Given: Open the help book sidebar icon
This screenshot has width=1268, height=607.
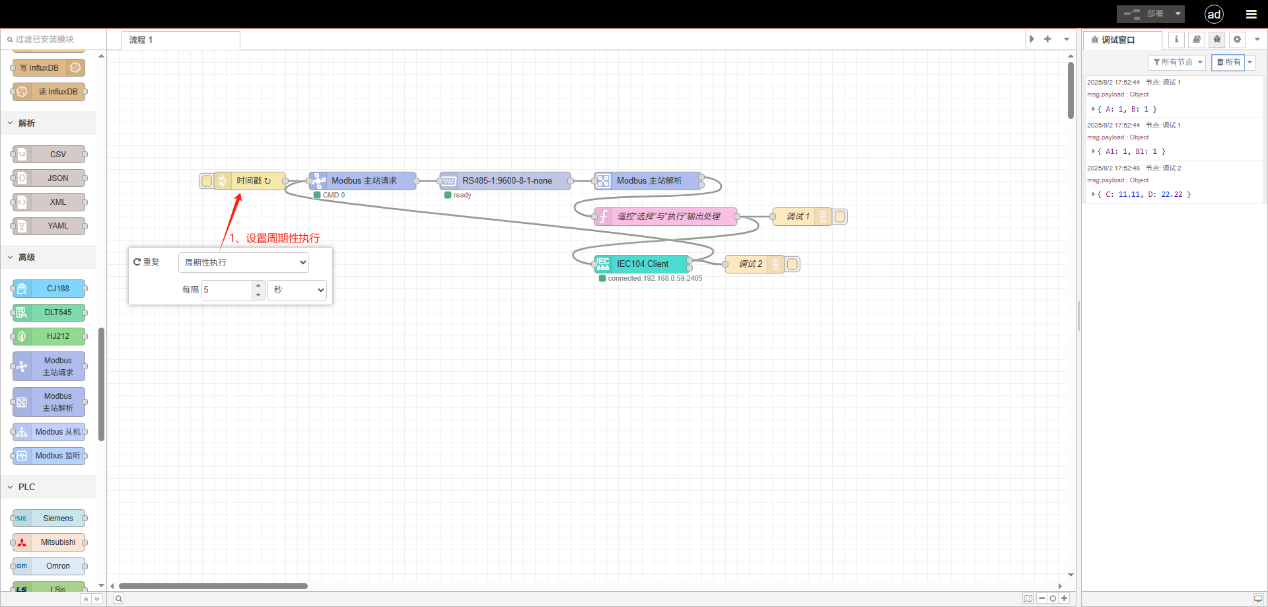Looking at the screenshot, I should pos(1196,40).
